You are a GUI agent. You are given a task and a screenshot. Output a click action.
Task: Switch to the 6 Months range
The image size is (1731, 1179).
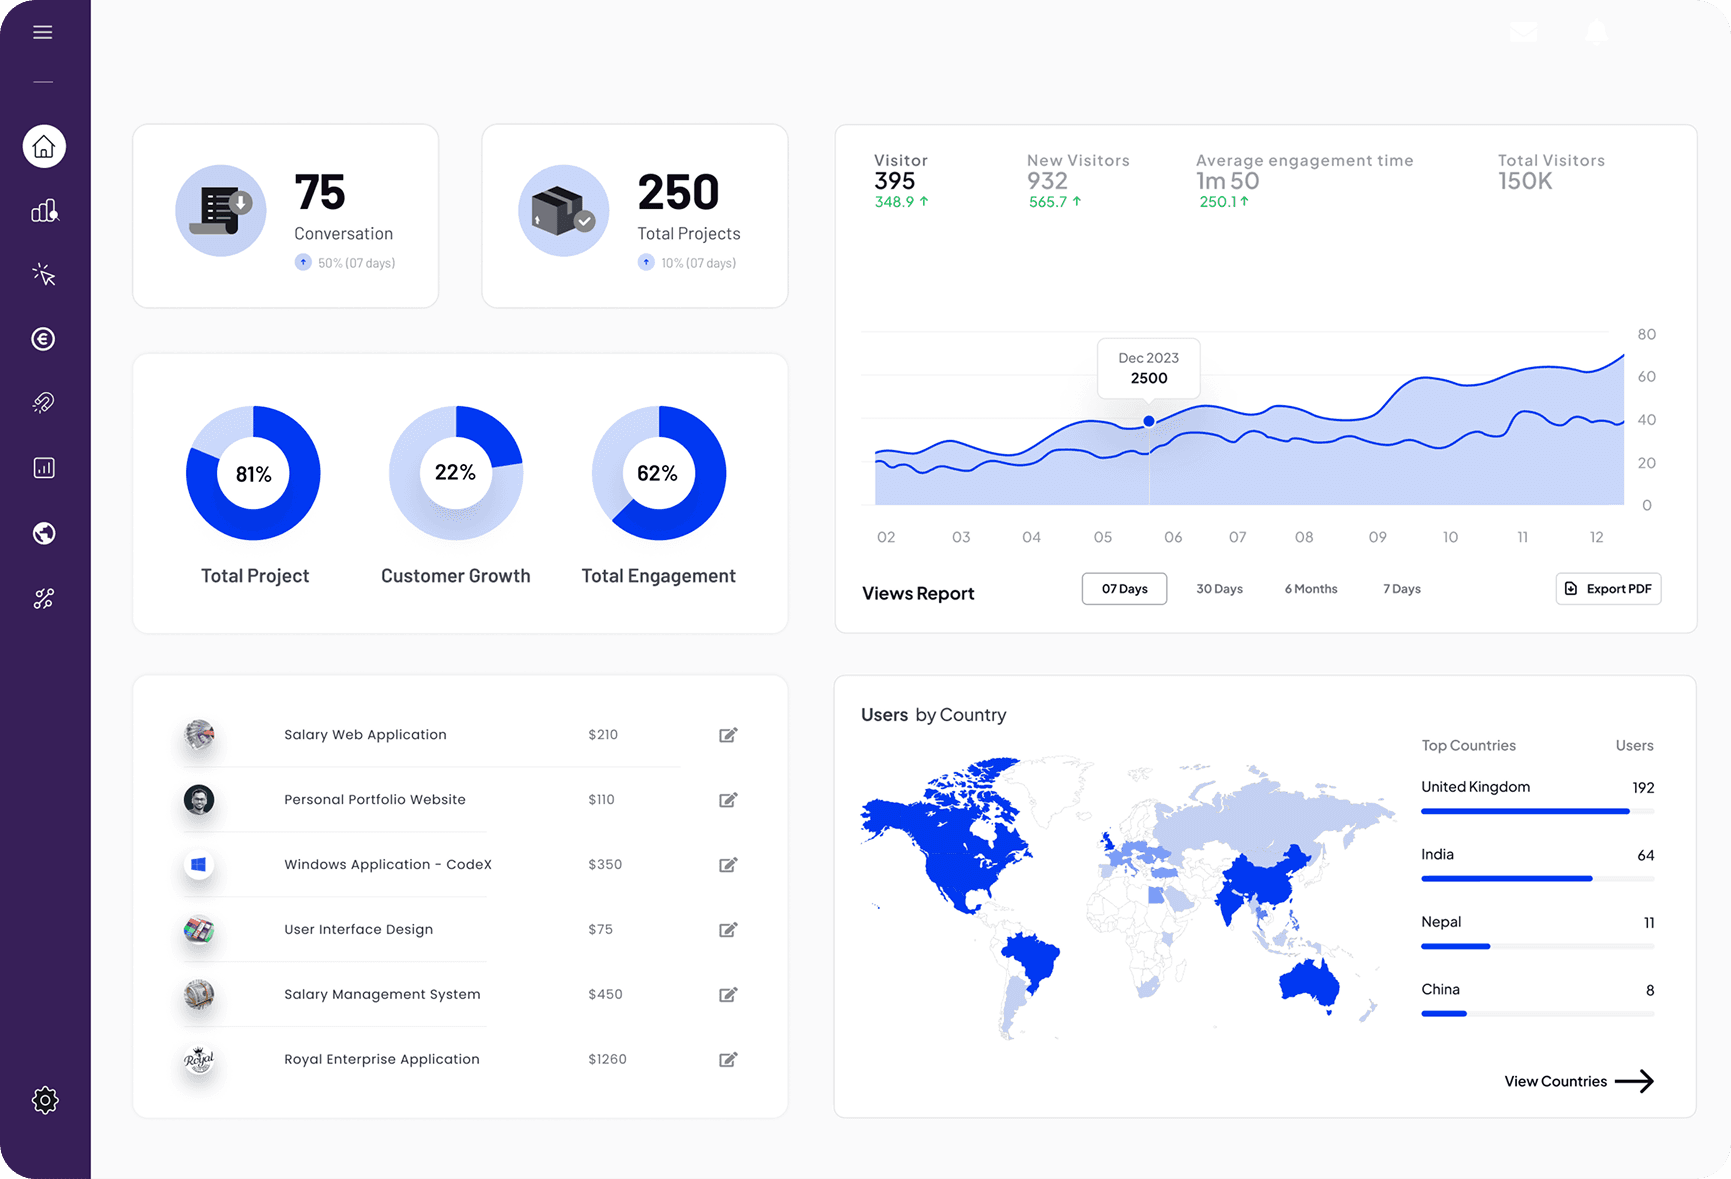[1311, 589]
